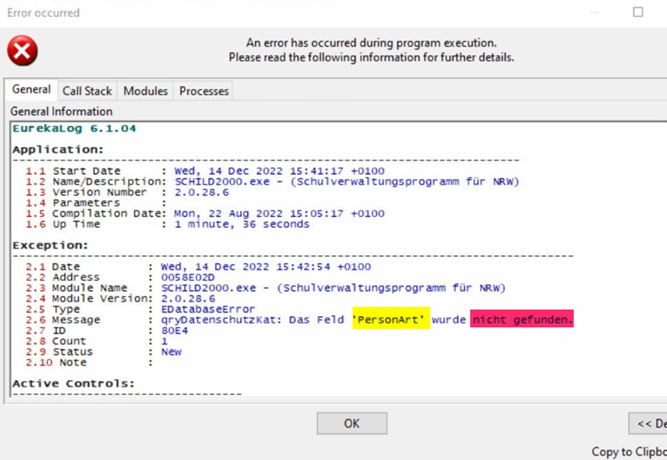The height and width of the screenshot is (460, 667).
Task: Click the red highlighted 'nicht gefunden.' text
Action: pyautogui.click(x=522, y=320)
